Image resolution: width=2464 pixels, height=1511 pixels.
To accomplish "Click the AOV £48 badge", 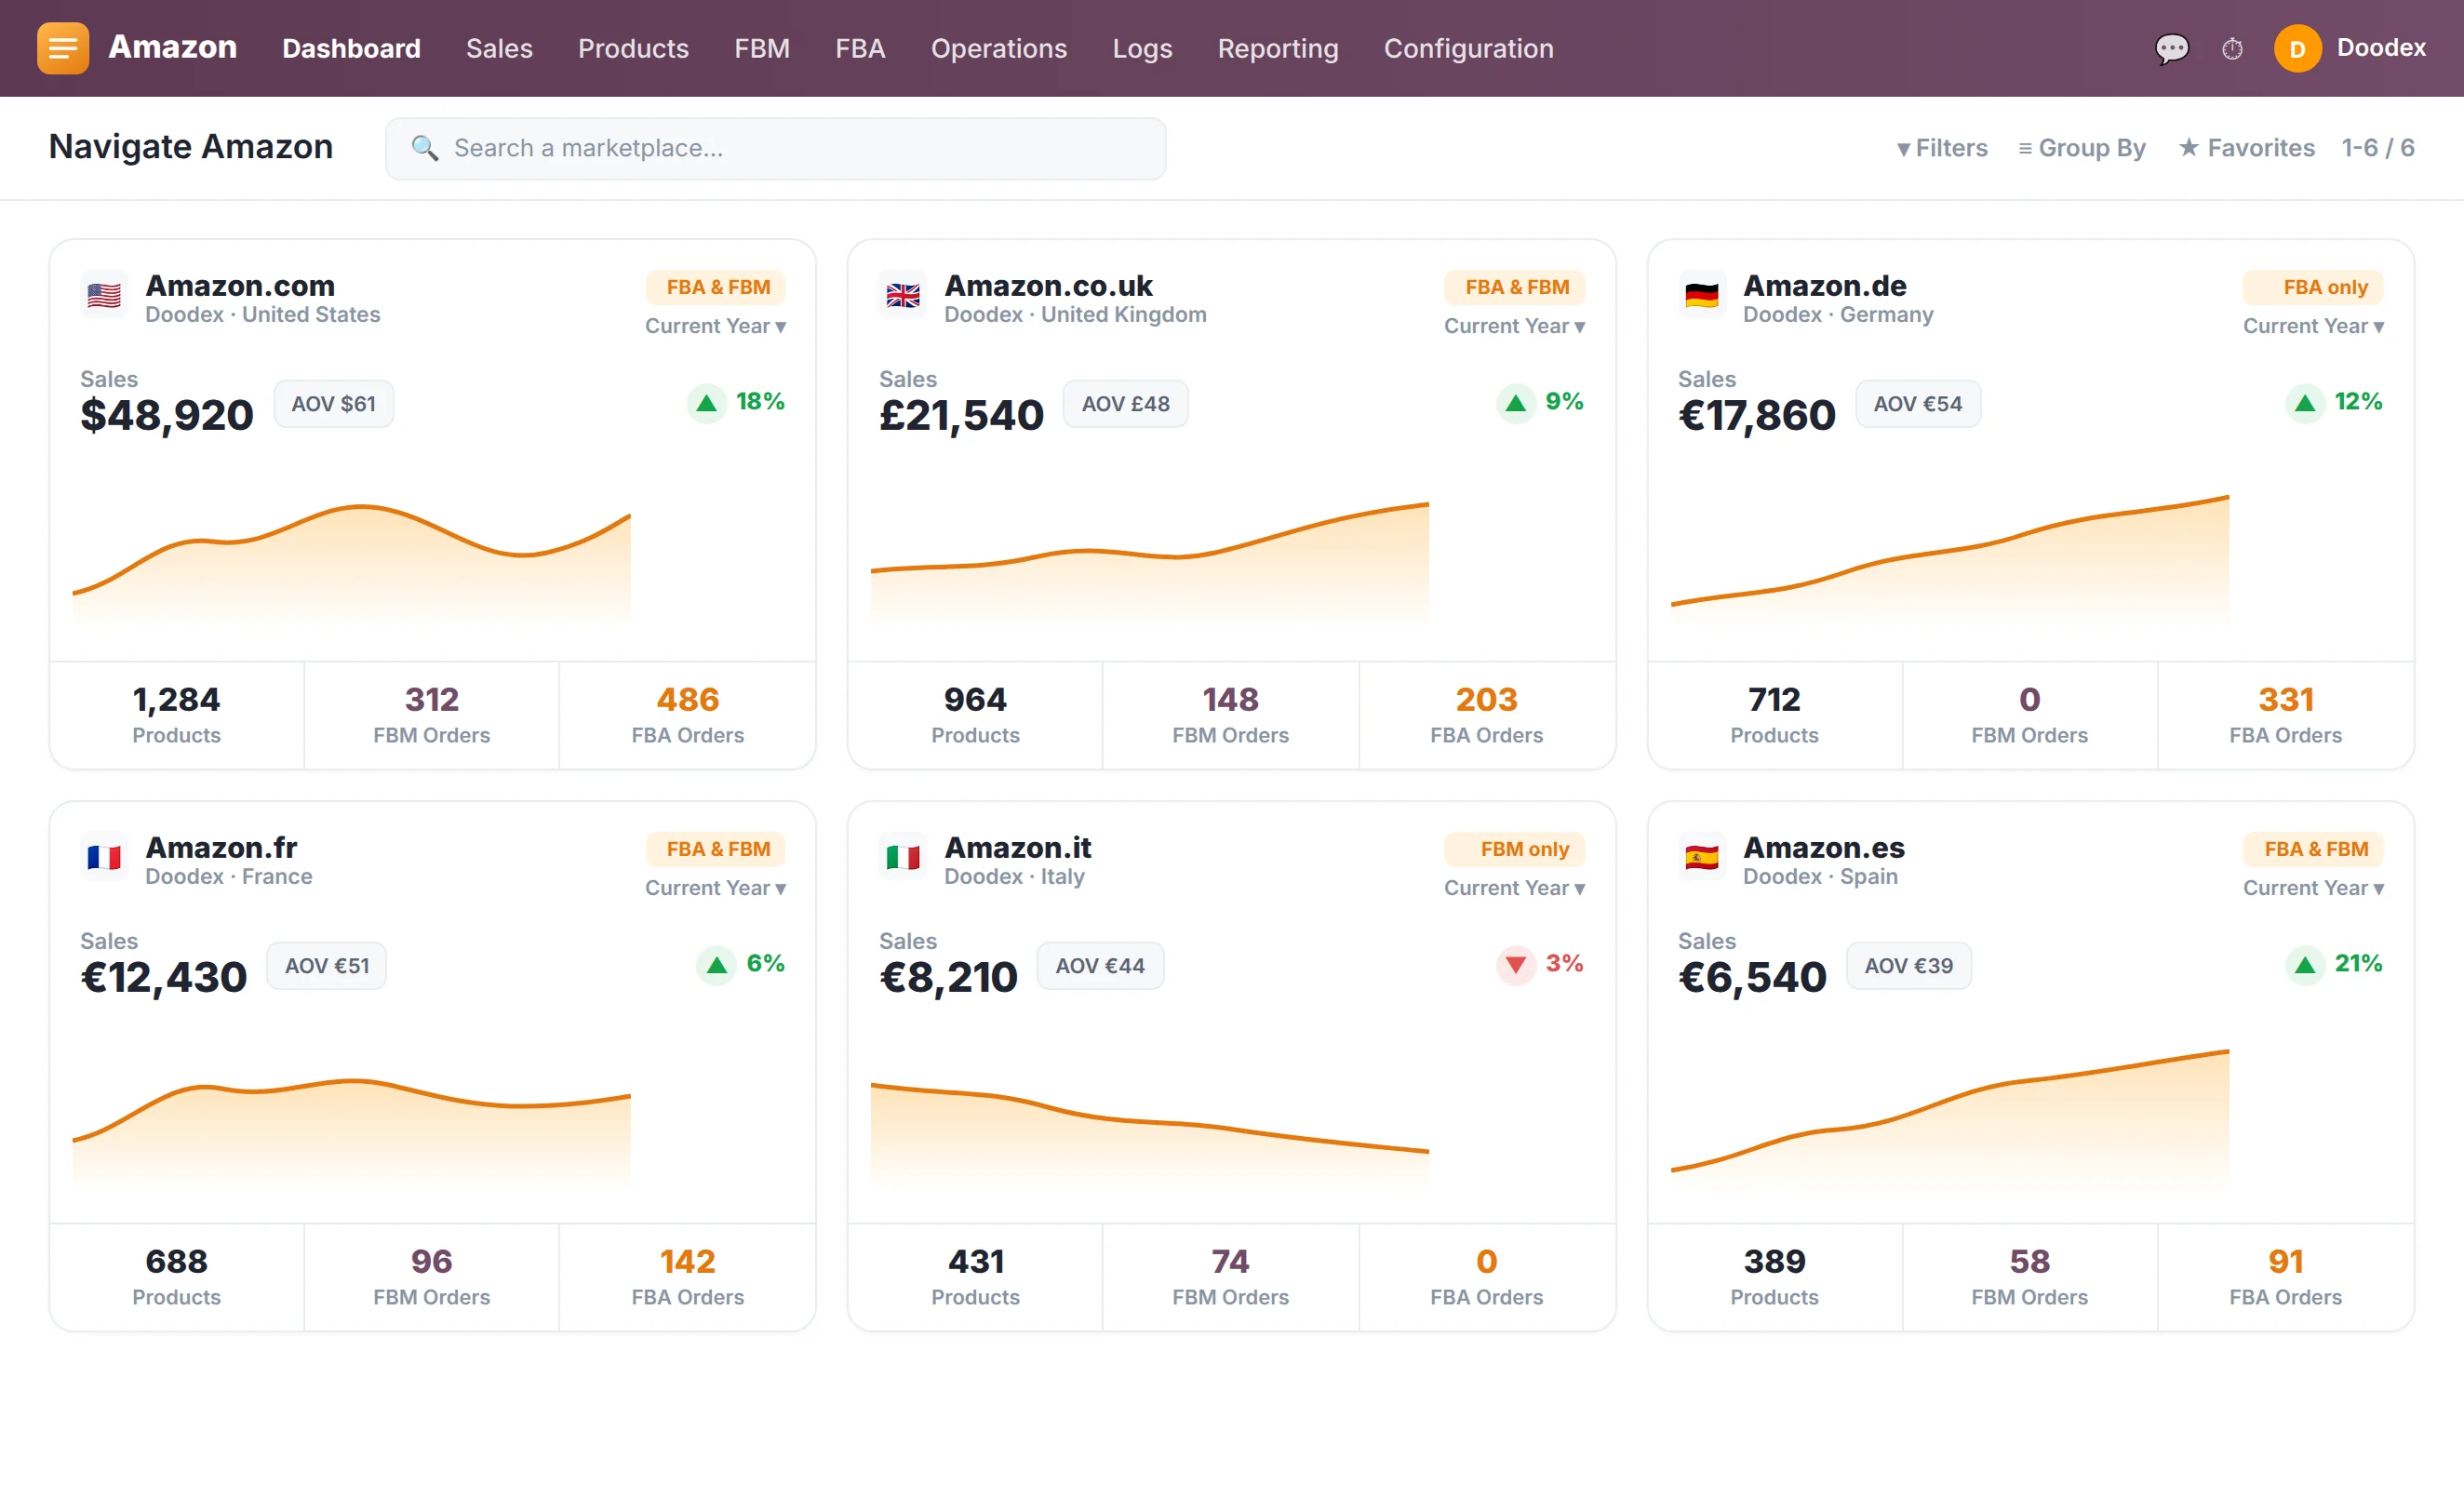I will [x=1125, y=404].
